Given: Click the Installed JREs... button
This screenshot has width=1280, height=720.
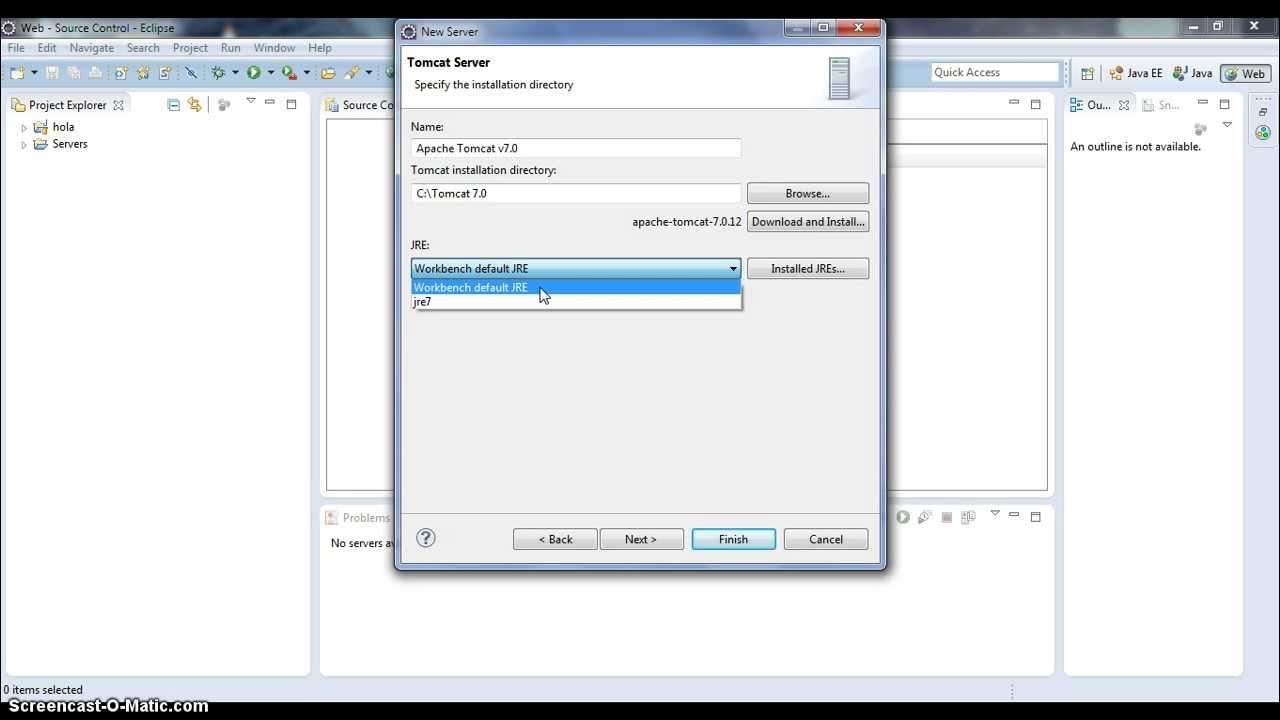Looking at the screenshot, I should (808, 268).
